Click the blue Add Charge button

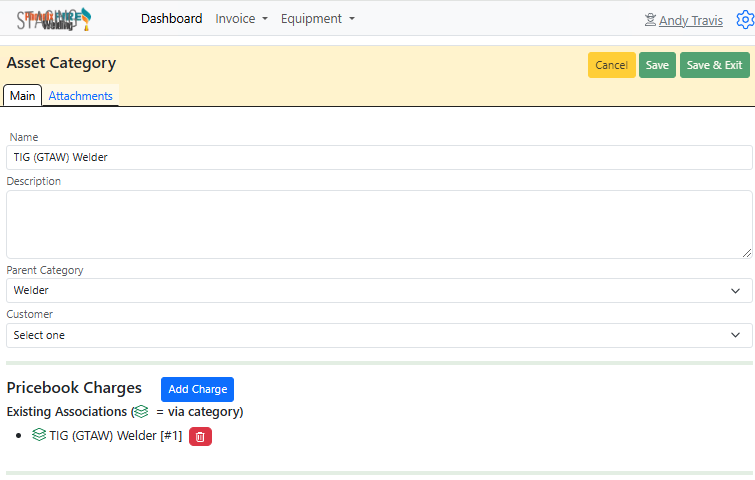tap(197, 389)
